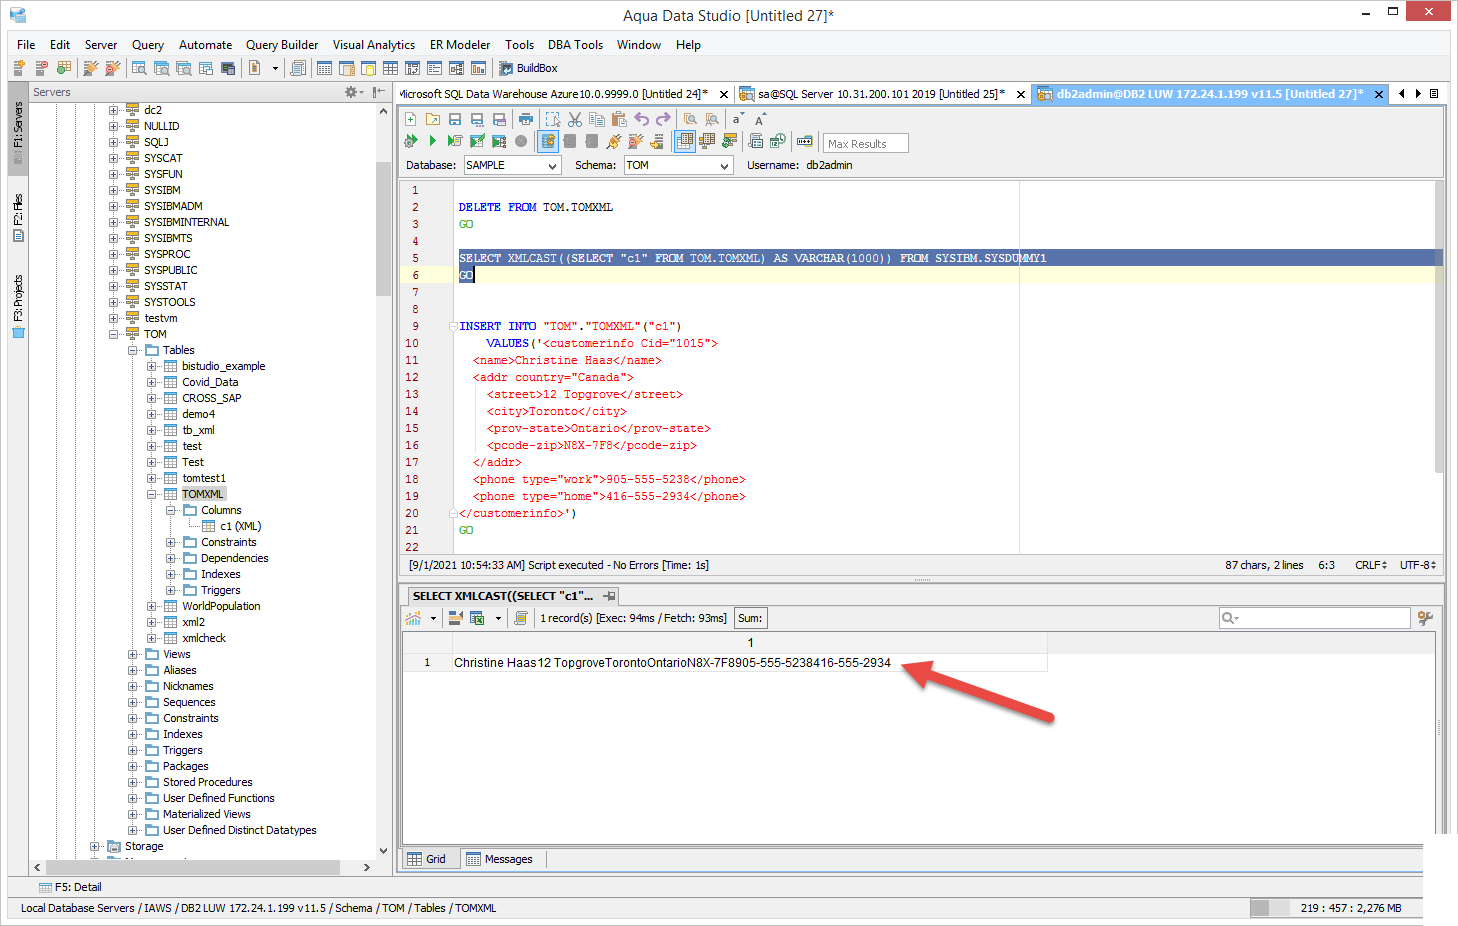Open the DBA Tools menu
Screen dimensions: 1458x926
tap(575, 45)
